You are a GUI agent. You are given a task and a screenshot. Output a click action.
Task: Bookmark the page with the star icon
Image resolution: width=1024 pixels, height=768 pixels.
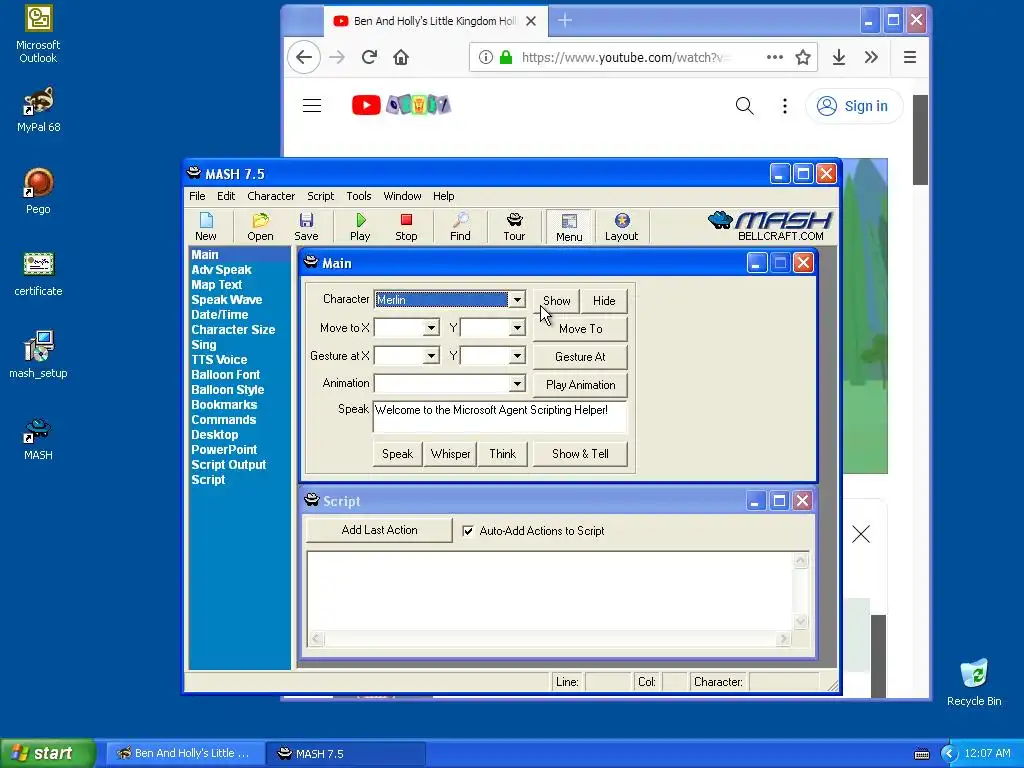(803, 57)
